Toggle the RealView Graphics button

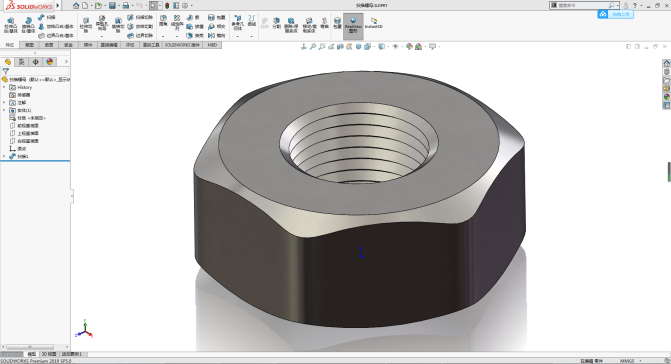(x=353, y=26)
